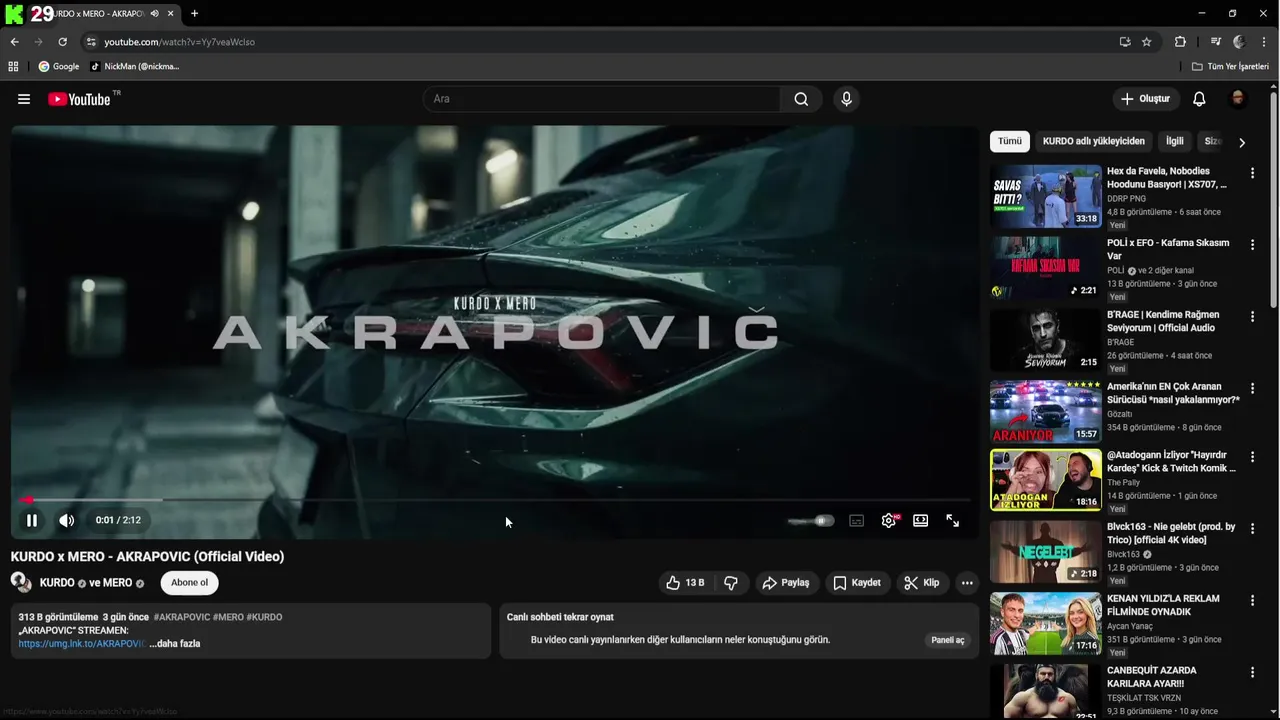Dislike the video with thumbs down
The width and height of the screenshot is (1280, 720).
point(731,582)
